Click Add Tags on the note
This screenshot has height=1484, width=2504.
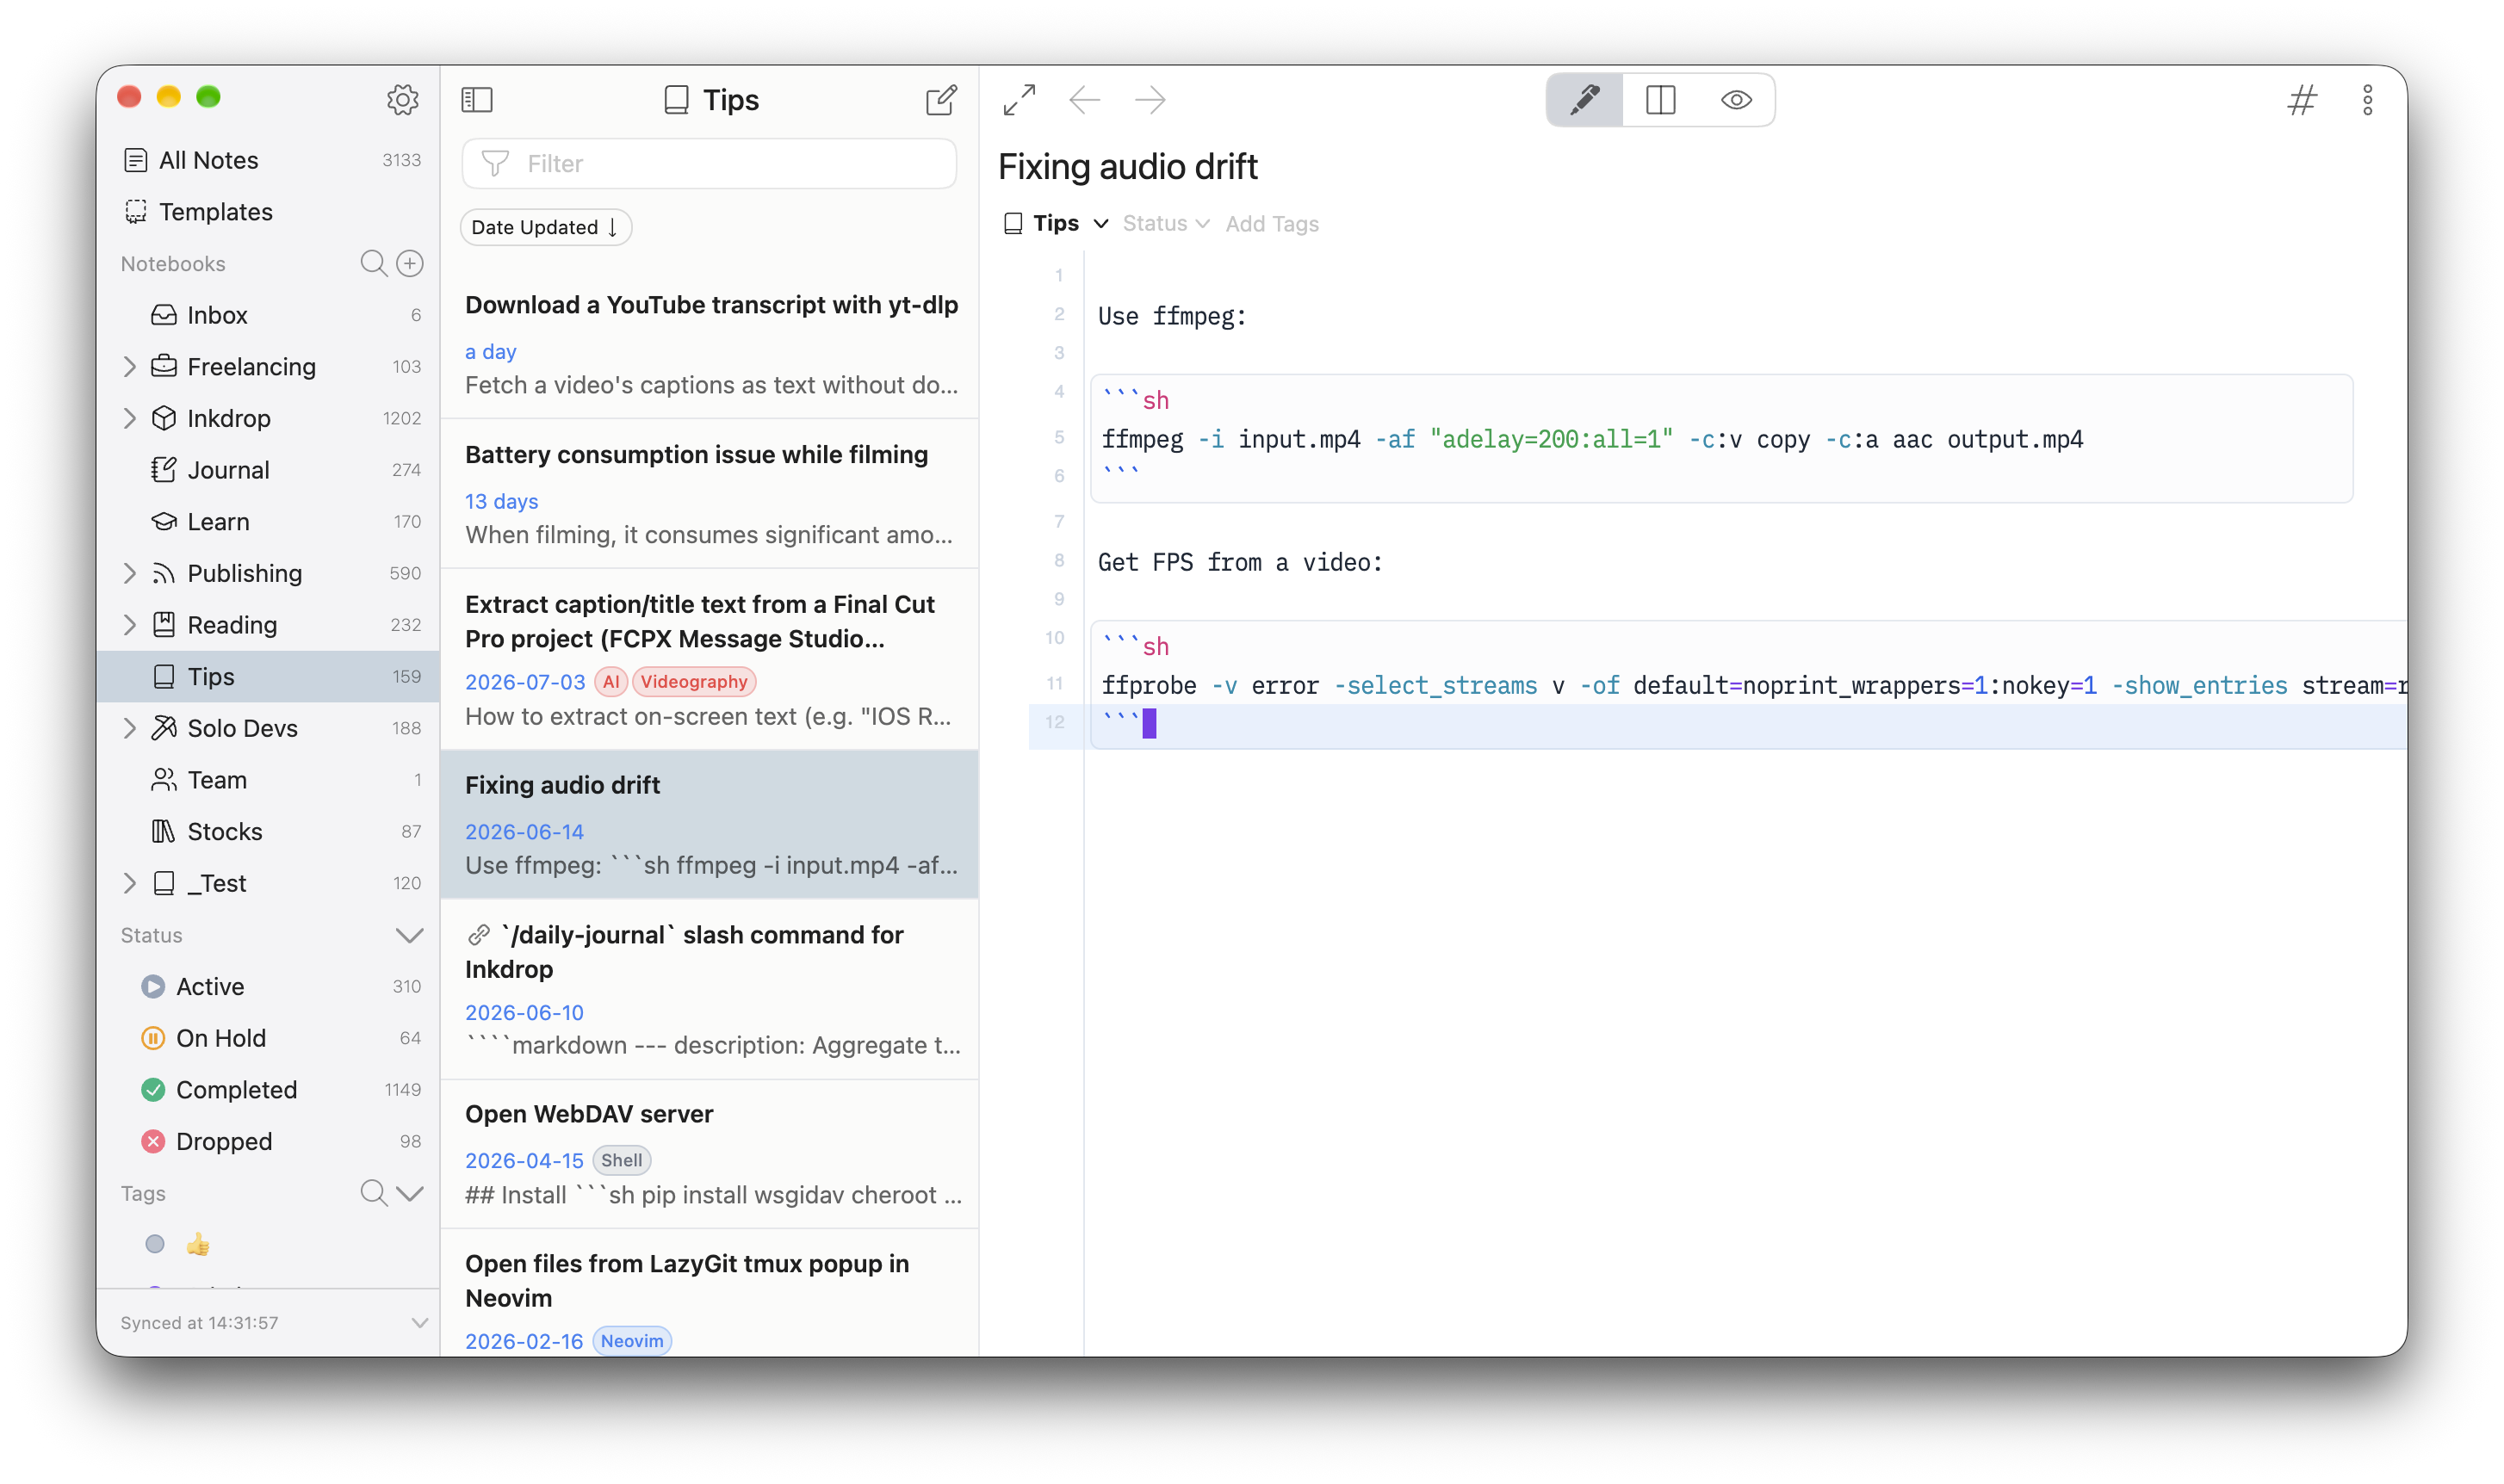point(1272,223)
